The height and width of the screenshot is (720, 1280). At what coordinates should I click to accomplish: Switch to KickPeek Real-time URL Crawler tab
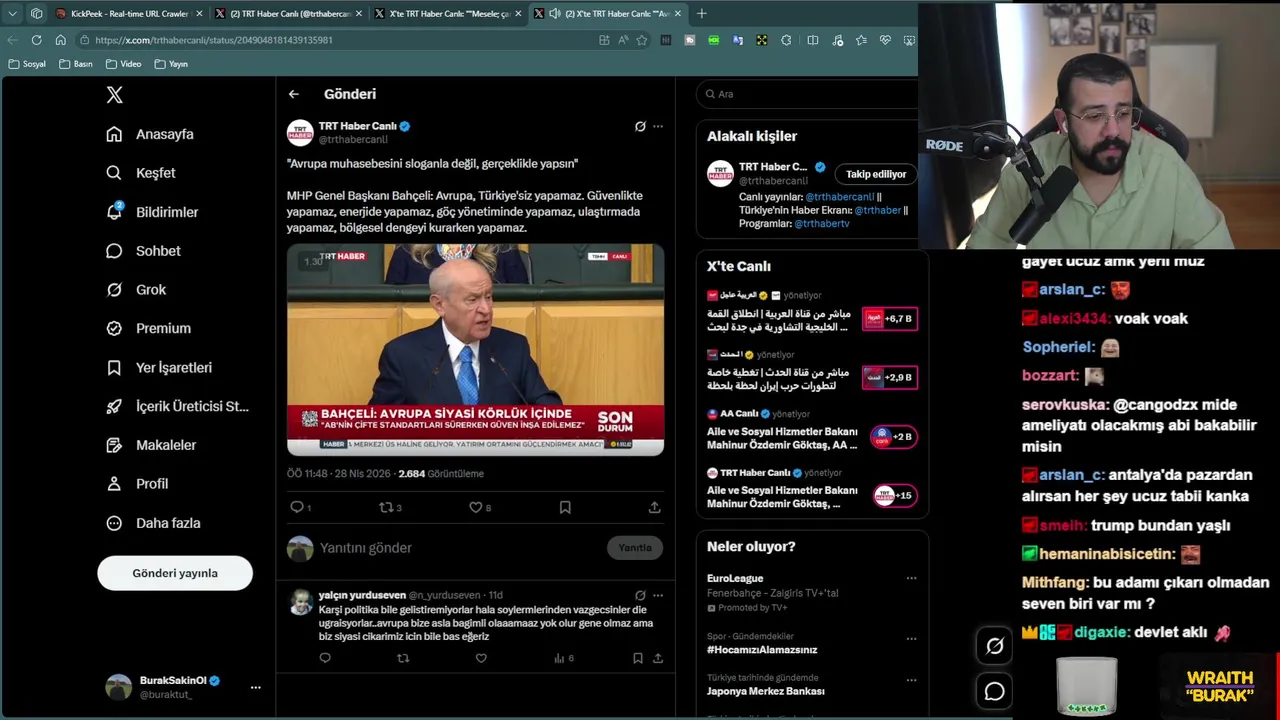[x=128, y=14]
